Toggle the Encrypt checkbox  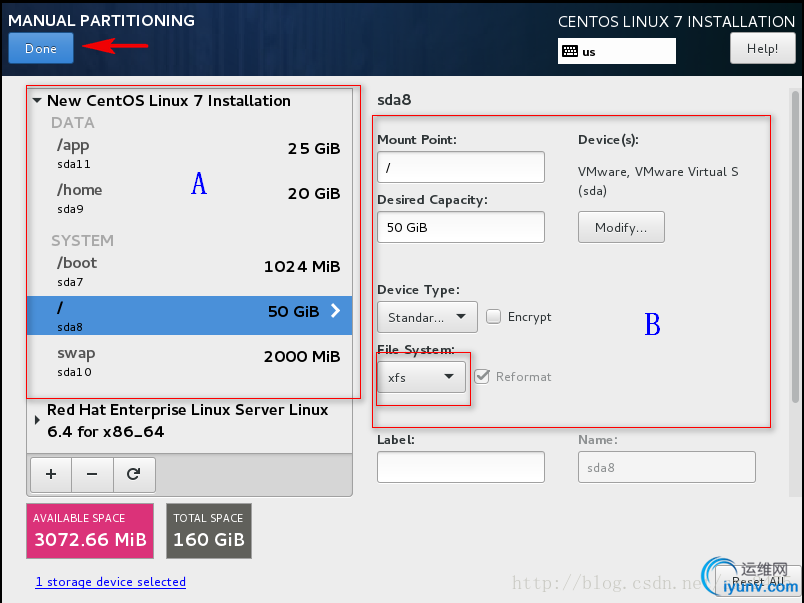(493, 316)
